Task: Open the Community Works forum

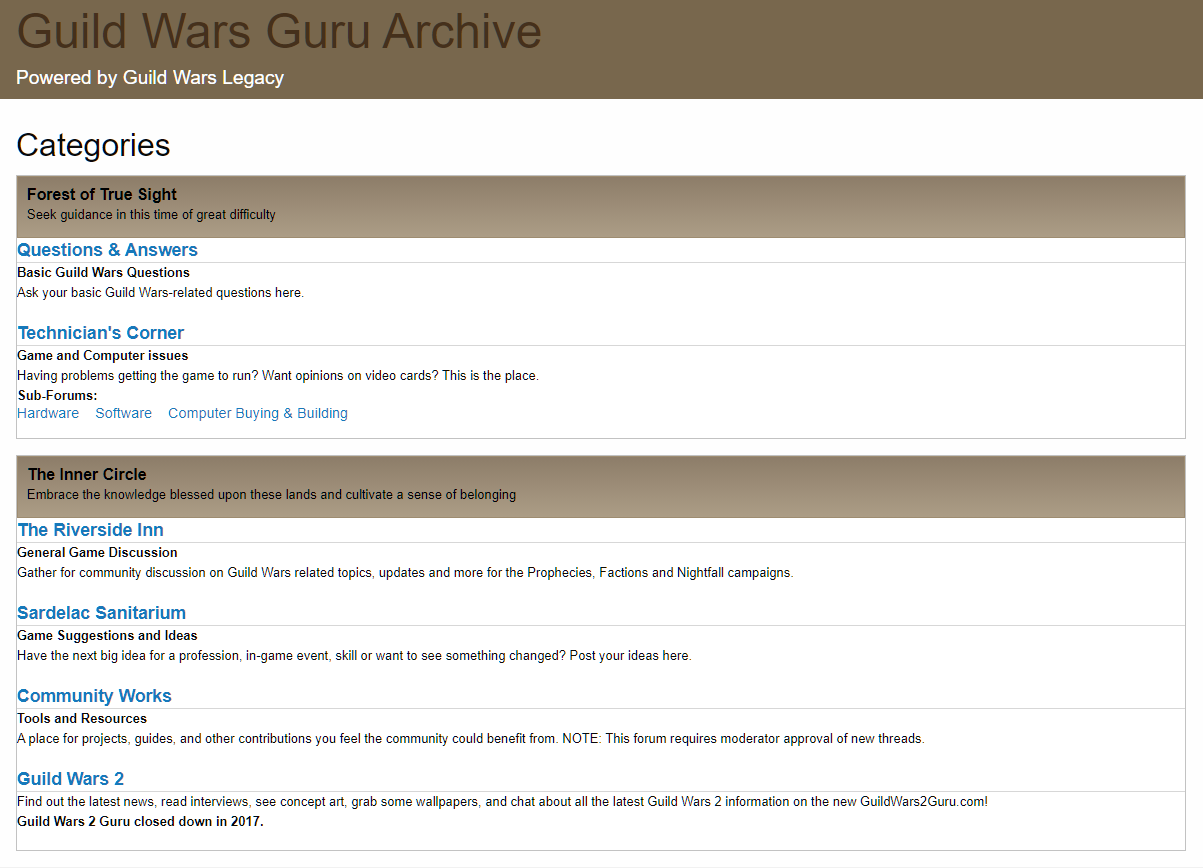Action: click(x=94, y=696)
